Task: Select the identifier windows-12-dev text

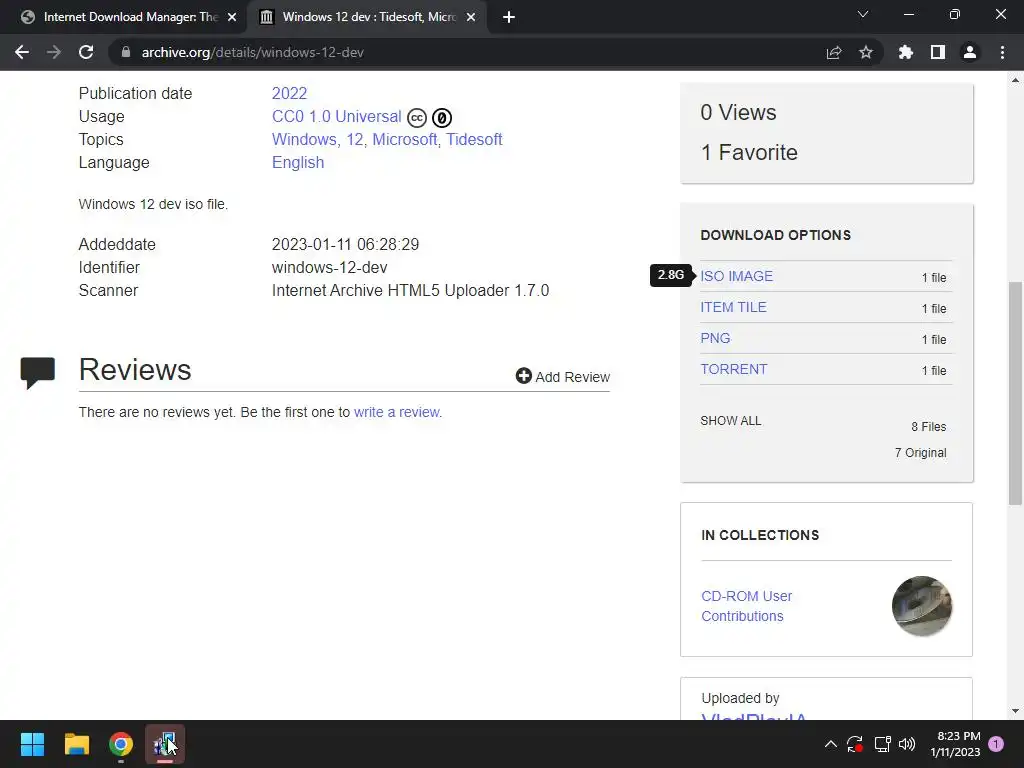Action: click(329, 268)
